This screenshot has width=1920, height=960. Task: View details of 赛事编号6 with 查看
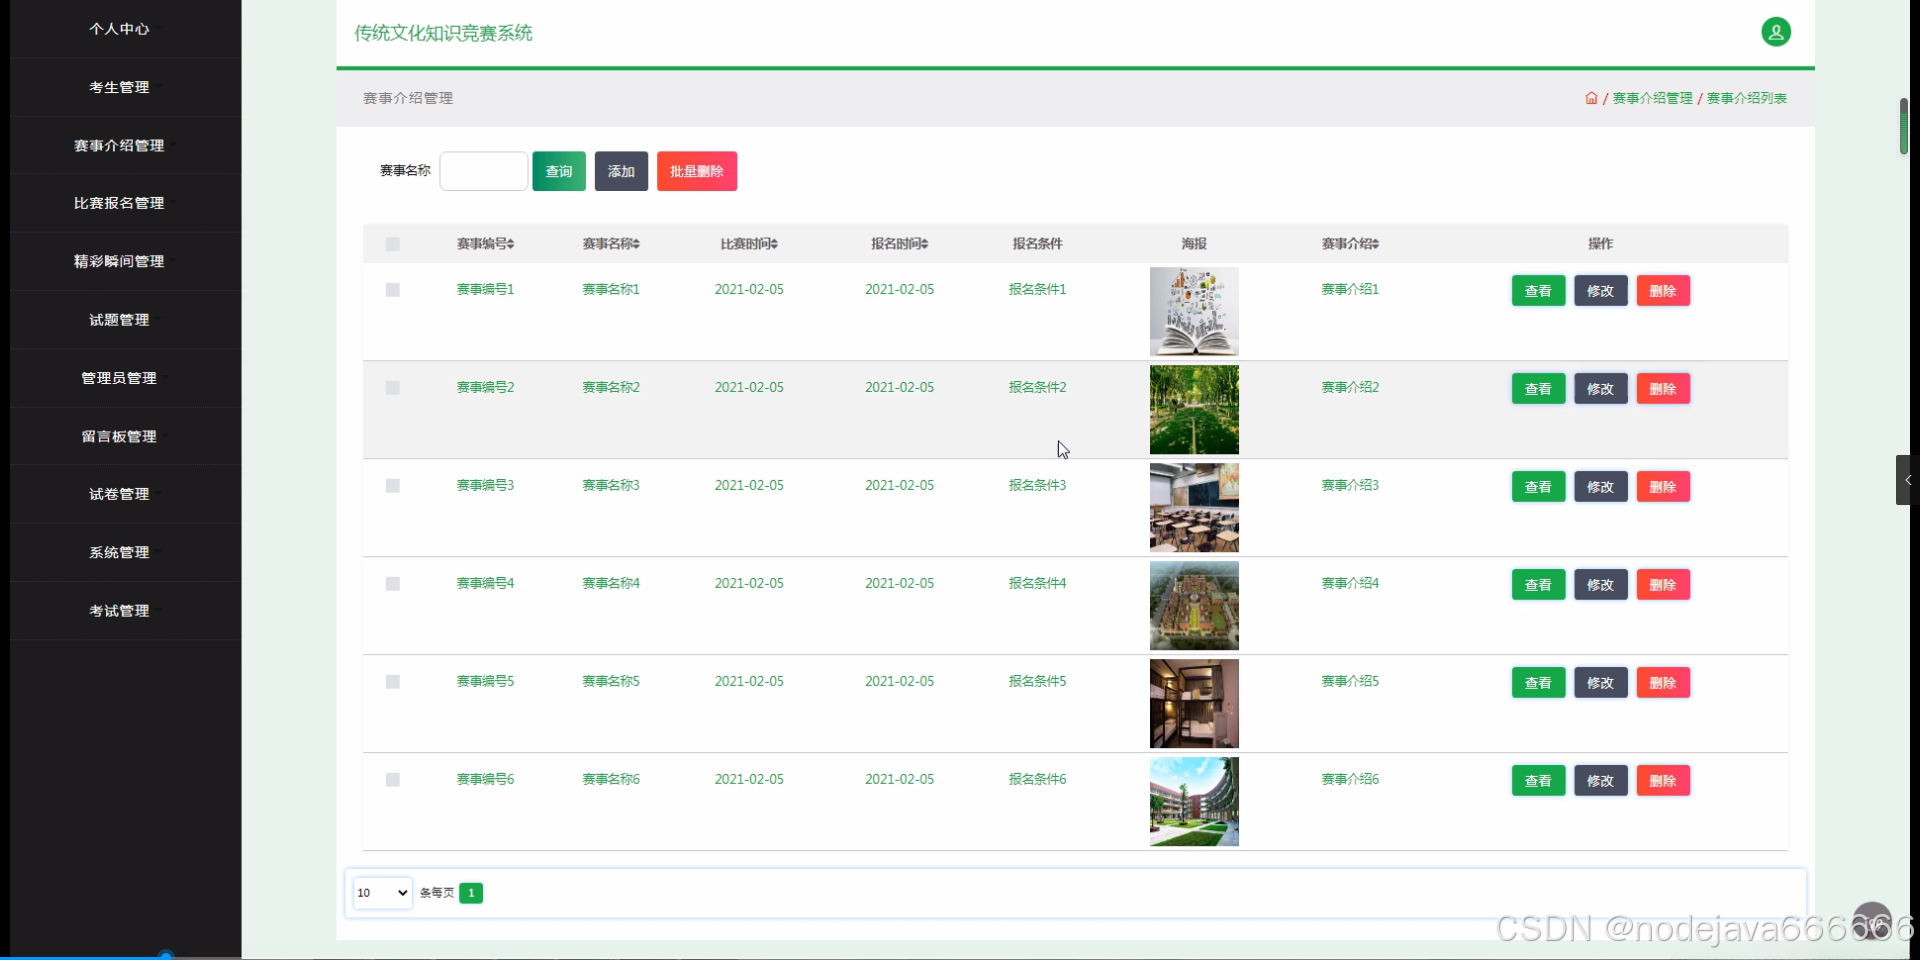click(x=1538, y=781)
